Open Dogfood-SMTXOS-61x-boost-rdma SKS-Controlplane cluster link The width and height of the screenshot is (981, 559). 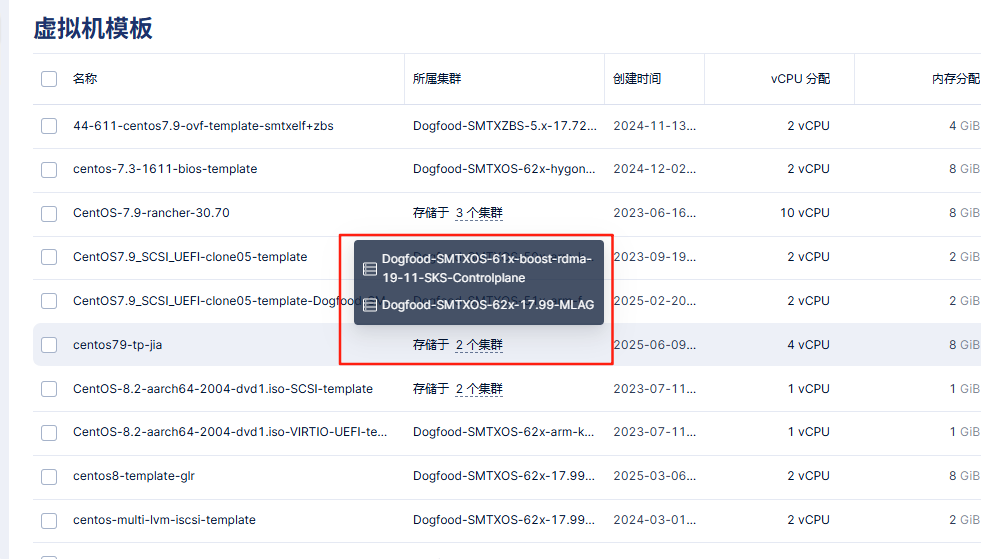(486, 269)
